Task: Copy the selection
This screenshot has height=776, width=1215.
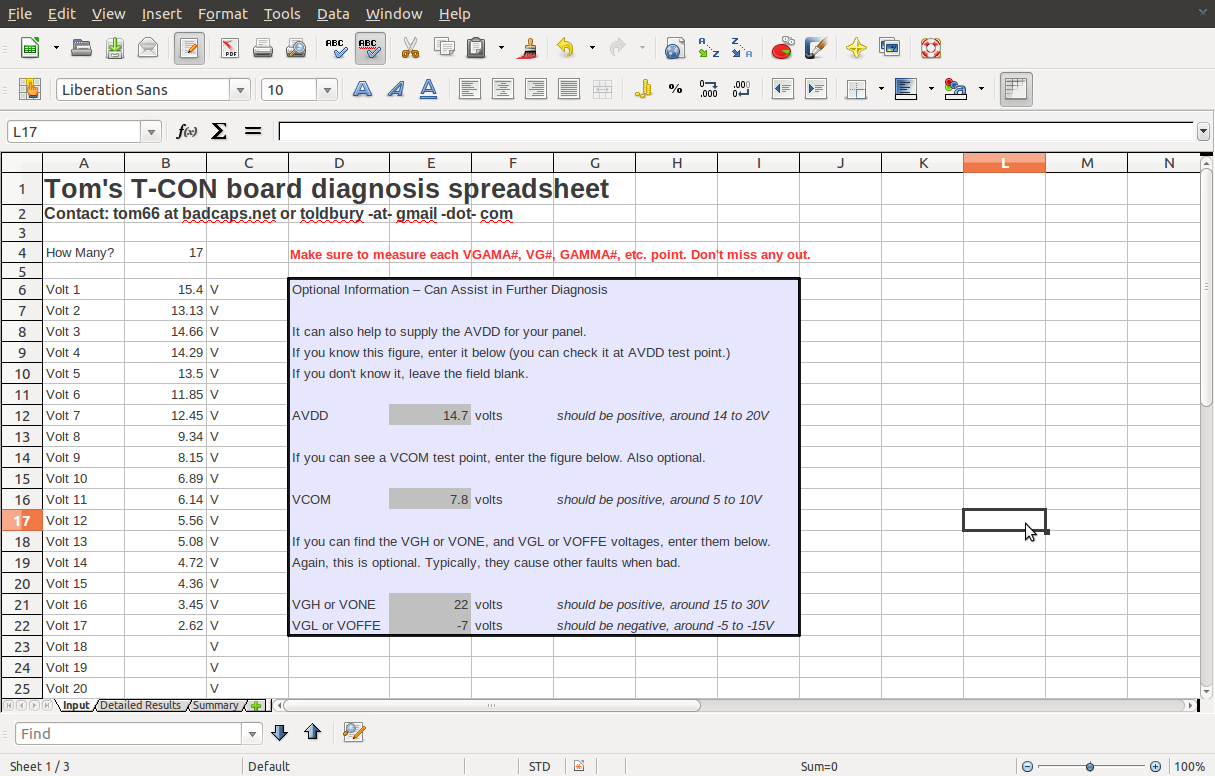Action: coord(444,47)
